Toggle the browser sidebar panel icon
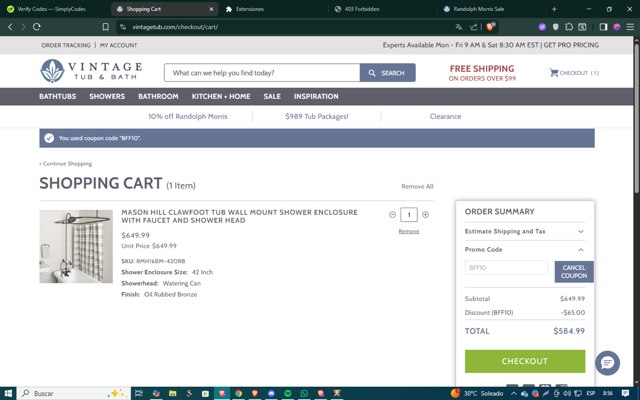Viewport: 640px width, 400px height. [603, 27]
